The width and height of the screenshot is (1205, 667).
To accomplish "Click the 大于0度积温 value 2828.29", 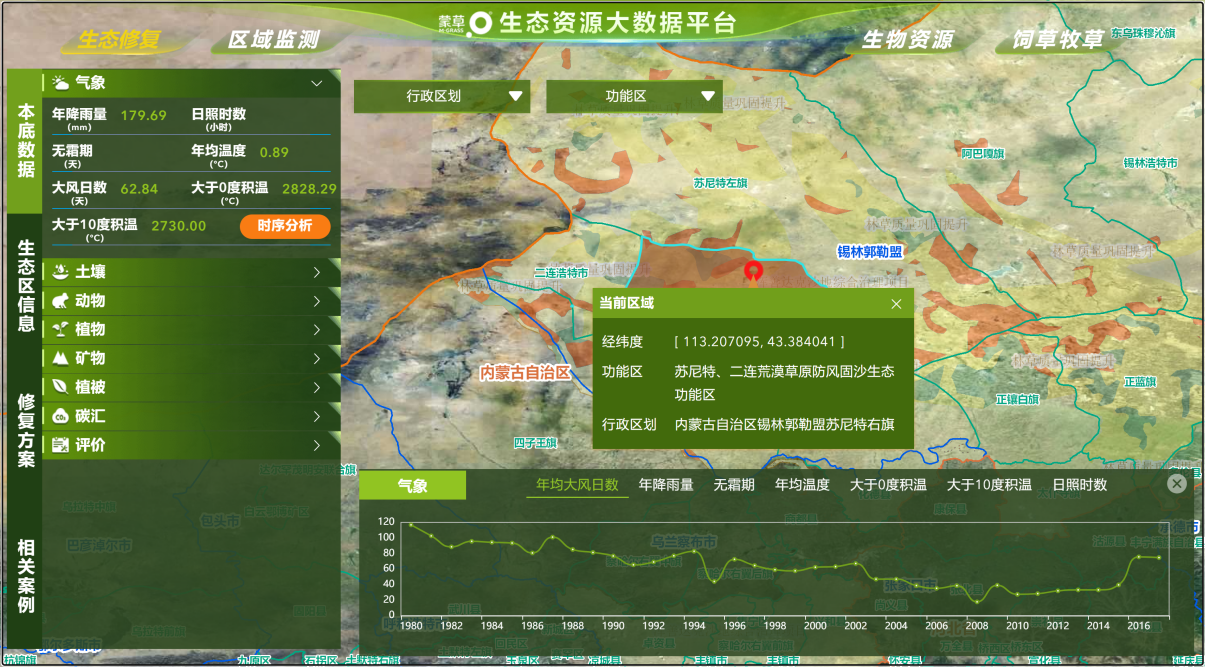I will click(309, 188).
